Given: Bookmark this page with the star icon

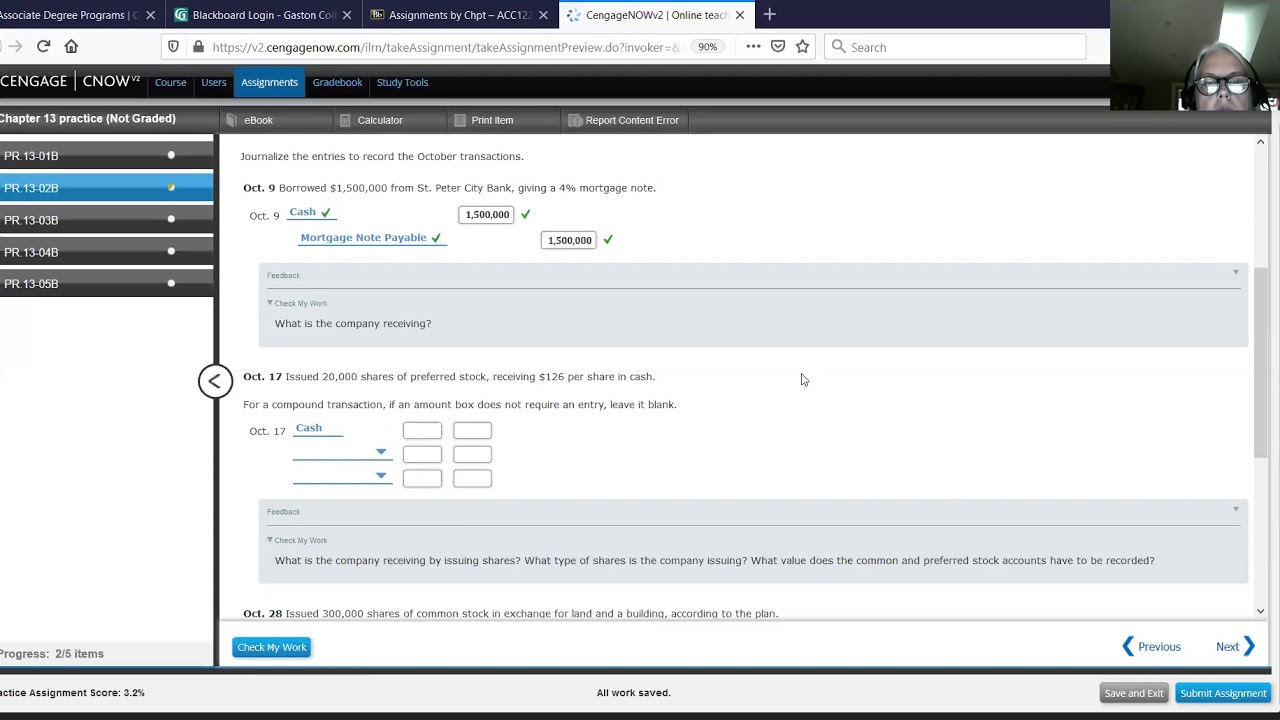Looking at the screenshot, I should point(802,47).
